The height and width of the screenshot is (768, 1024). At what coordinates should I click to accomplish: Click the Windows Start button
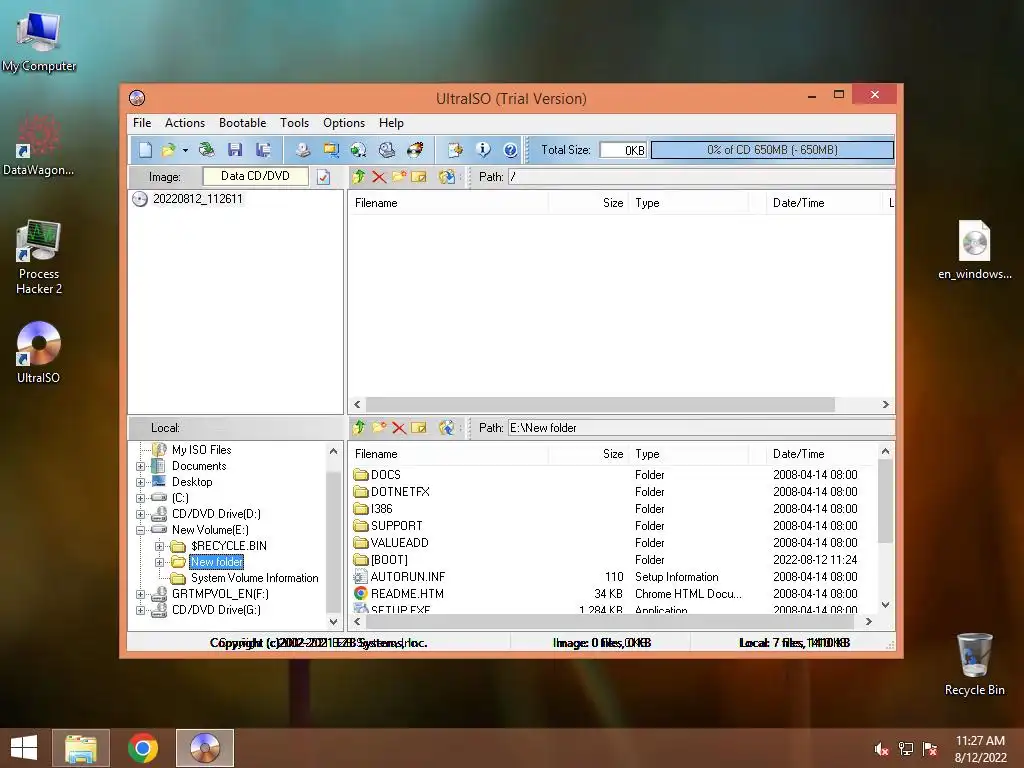pos(24,748)
